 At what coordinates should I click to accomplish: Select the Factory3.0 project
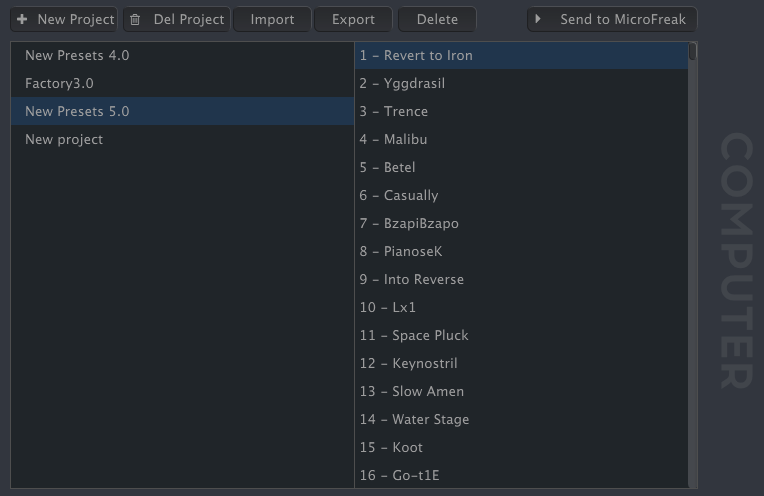pos(182,83)
